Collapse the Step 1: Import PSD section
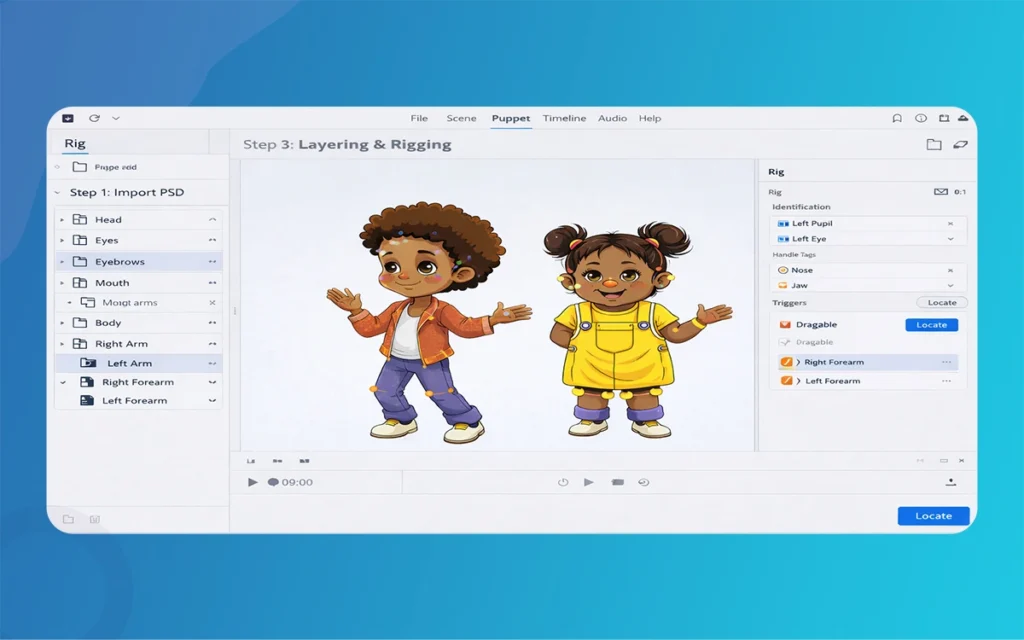 point(57,193)
